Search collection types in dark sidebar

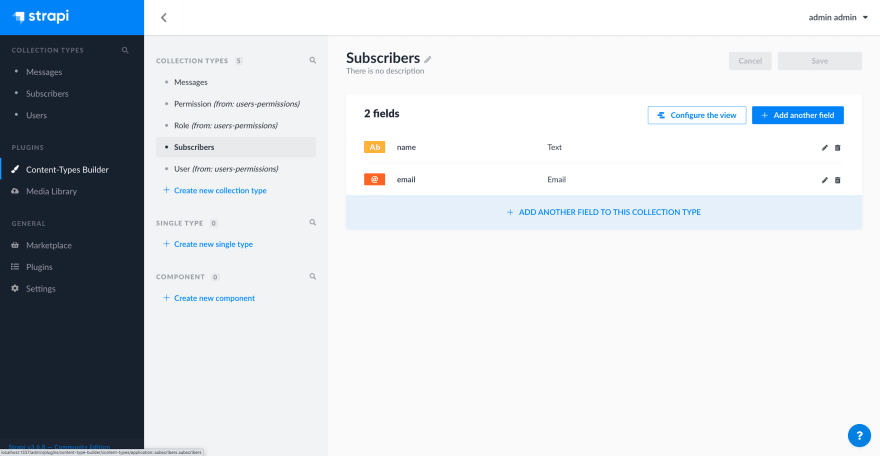125,50
